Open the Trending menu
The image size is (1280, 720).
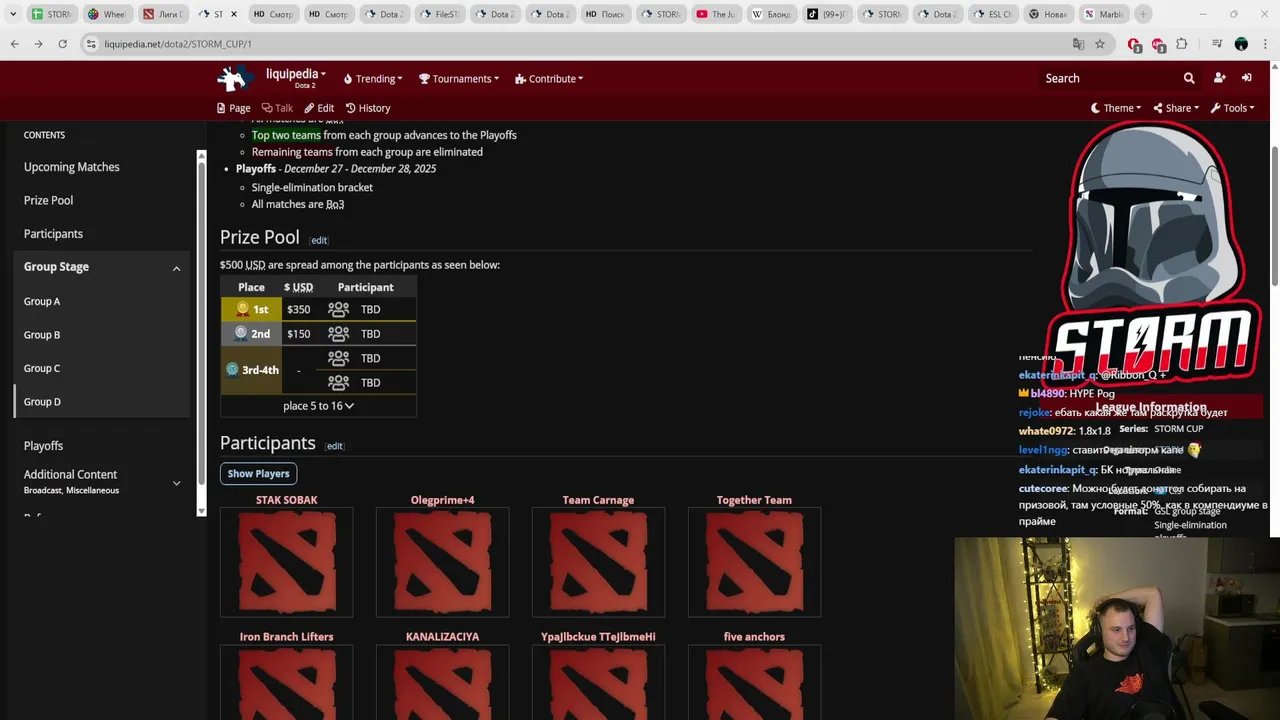click(373, 79)
